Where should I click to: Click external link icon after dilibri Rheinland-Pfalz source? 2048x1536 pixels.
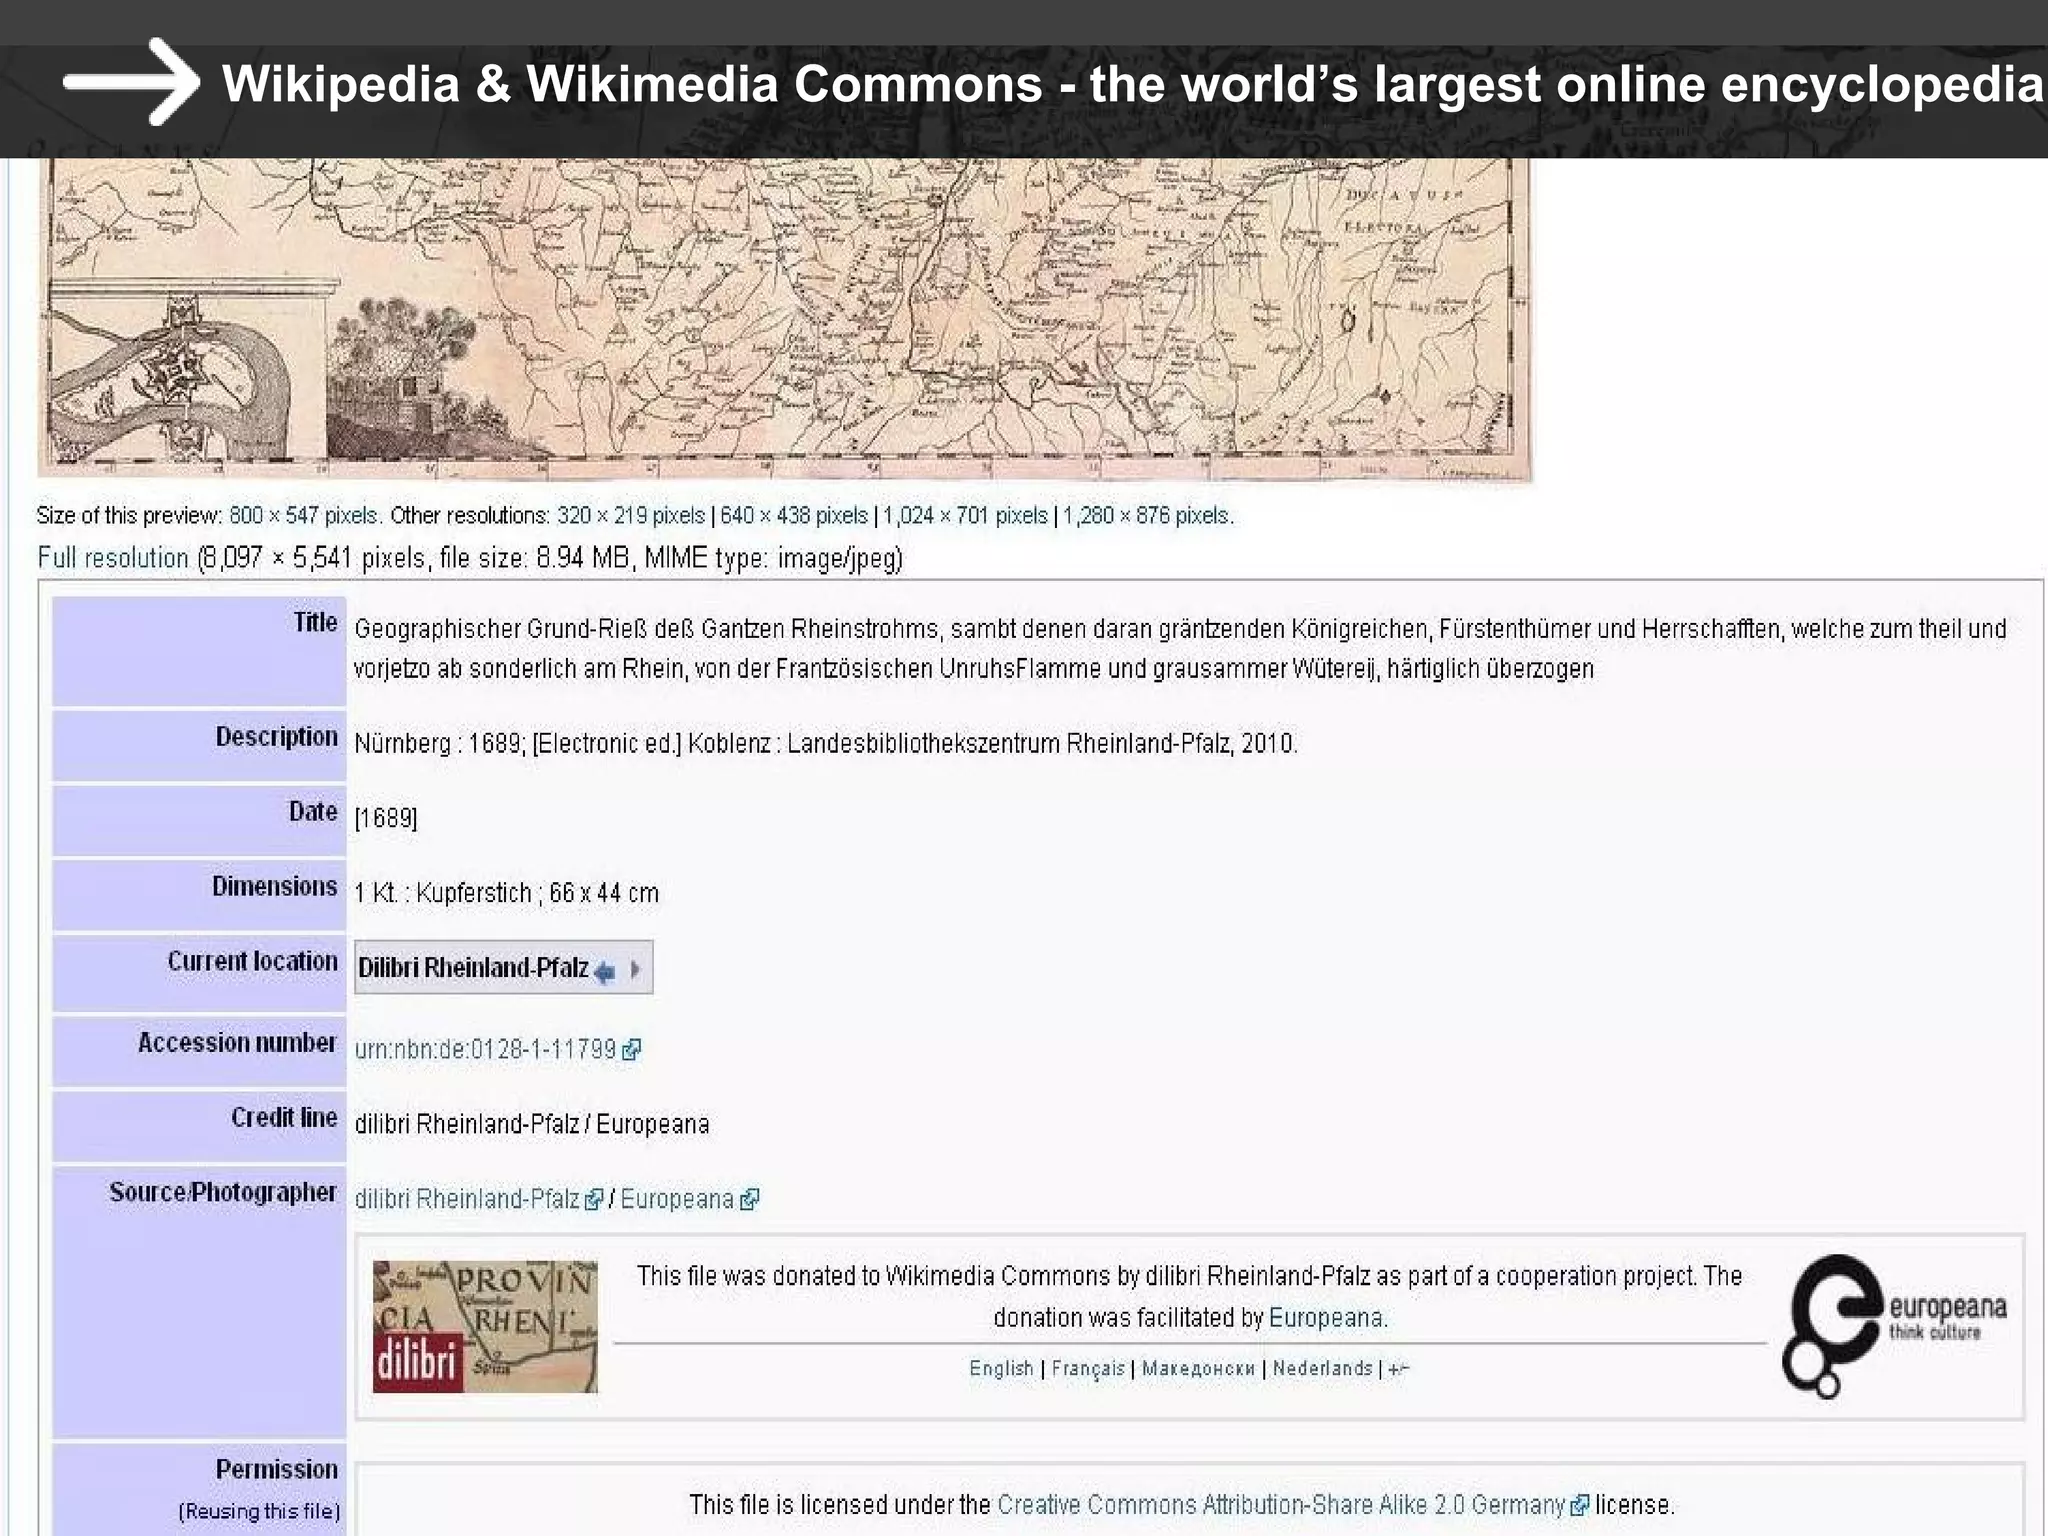point(594,1199)
